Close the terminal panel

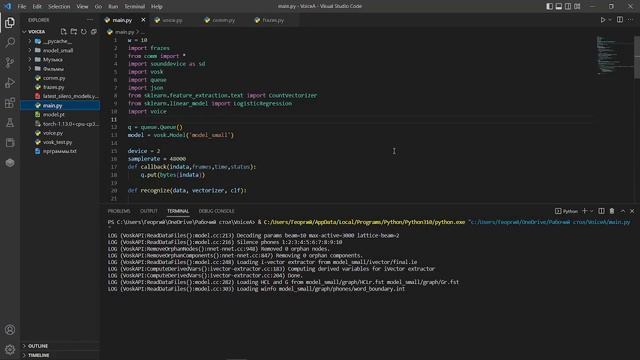point(632,211)
